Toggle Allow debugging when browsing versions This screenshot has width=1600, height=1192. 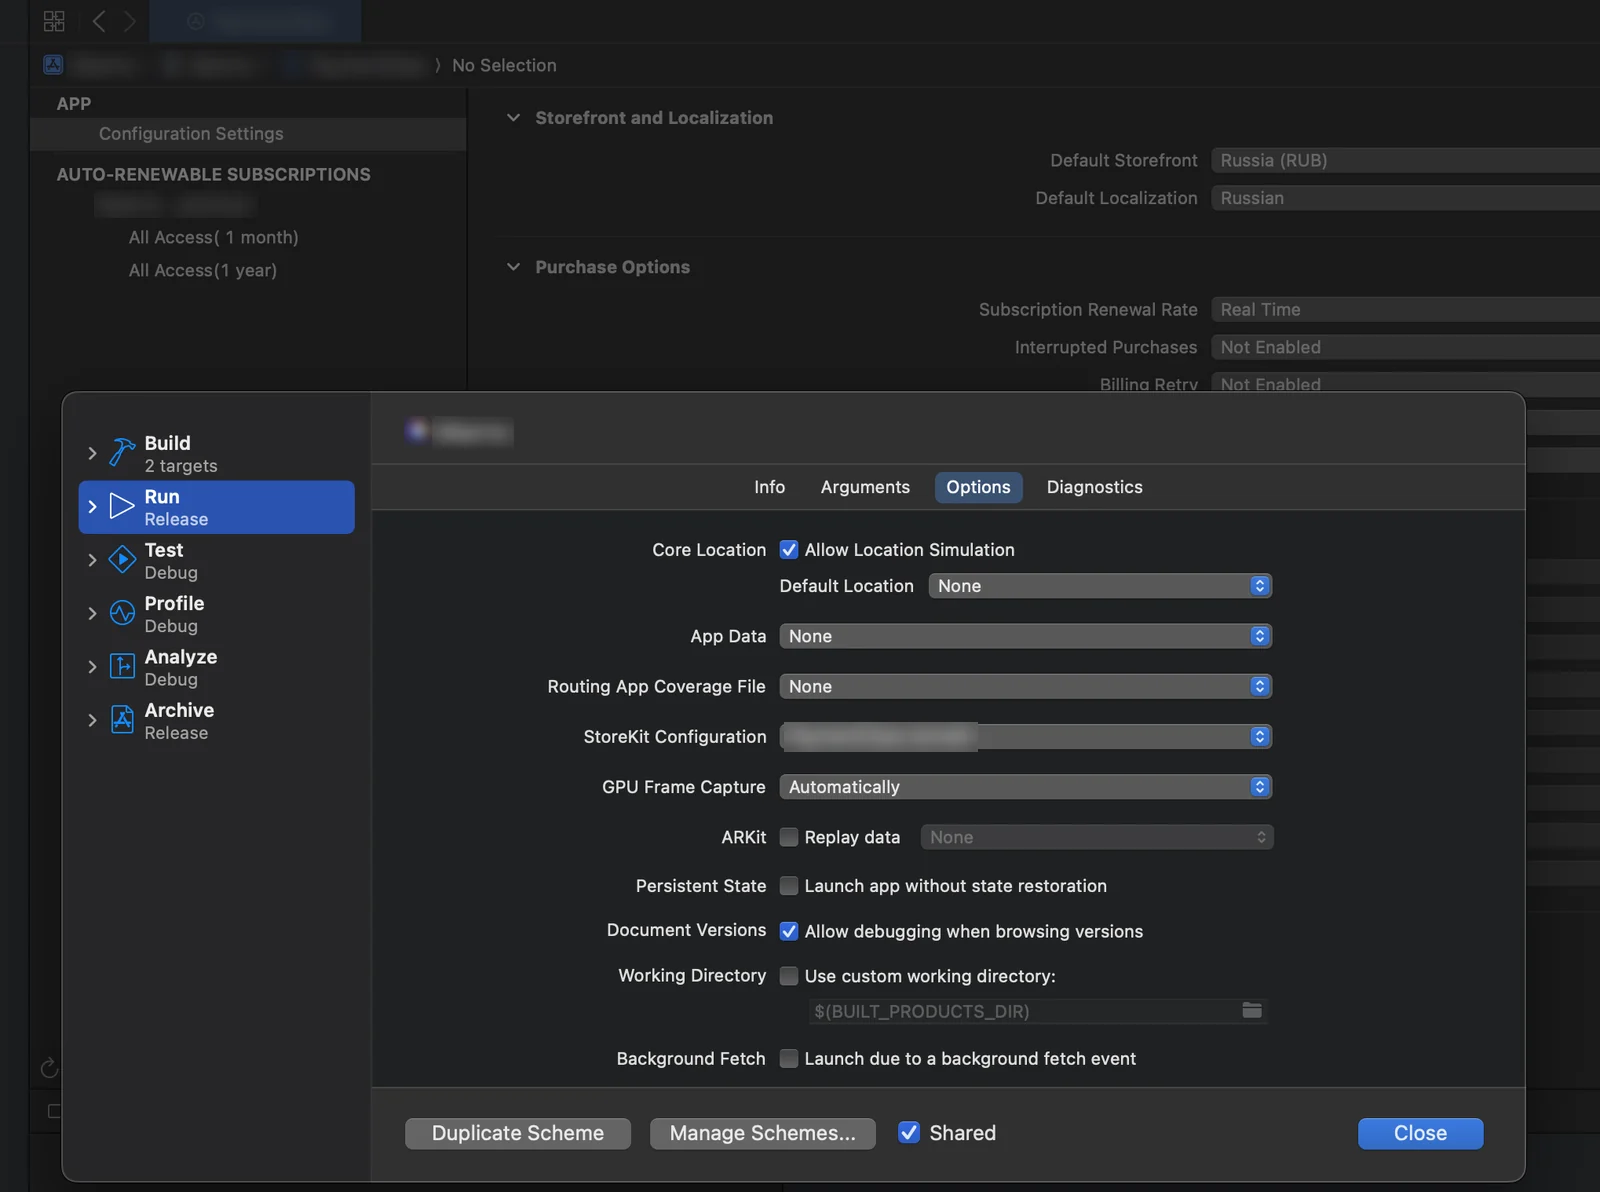[789, 931]
